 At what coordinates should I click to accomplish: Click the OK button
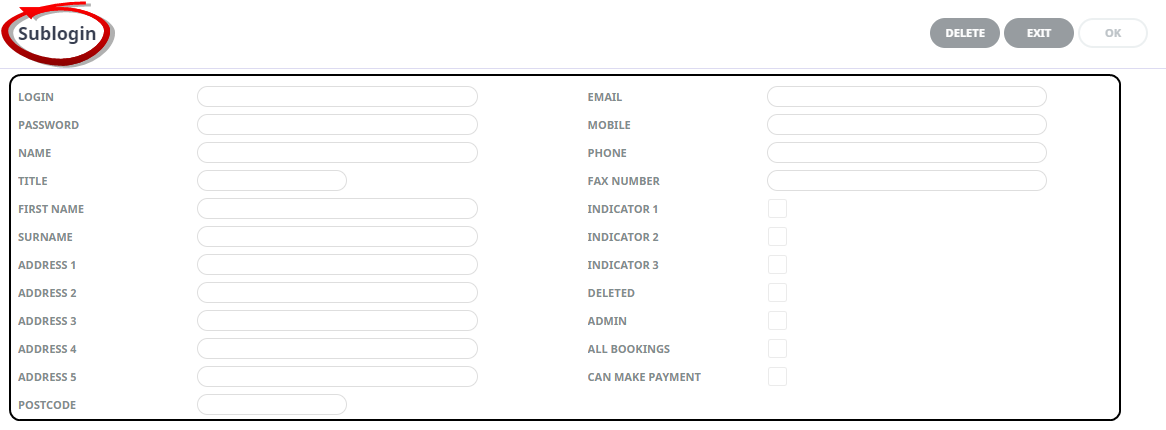coord(1113,33)
